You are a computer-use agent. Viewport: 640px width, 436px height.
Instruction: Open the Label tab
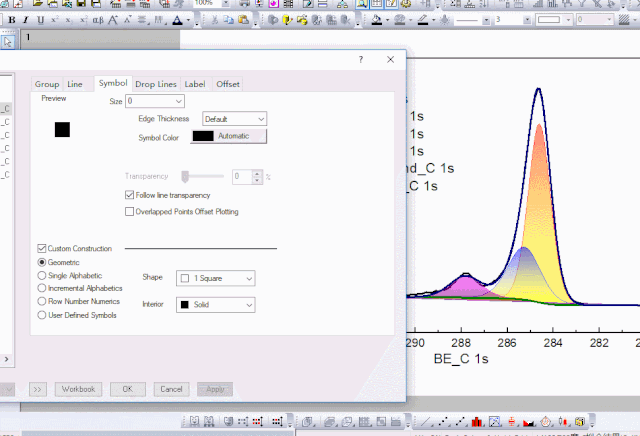click(194, 84)
